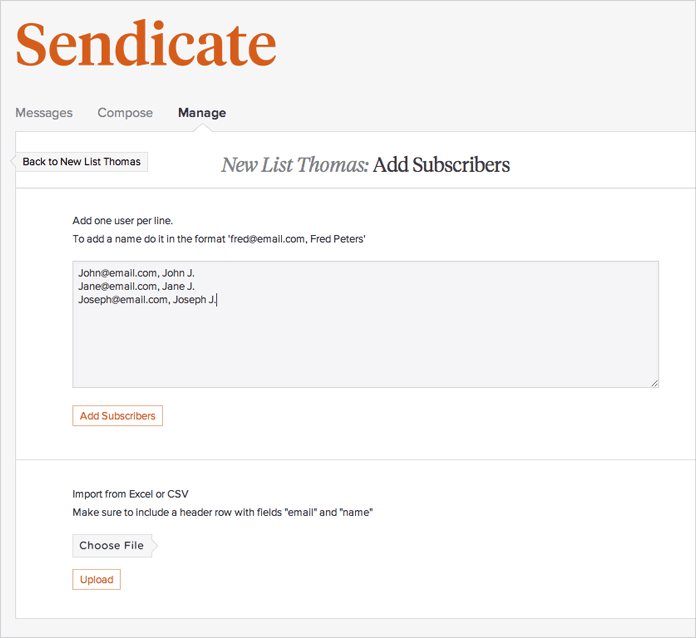696x638 pixels.
Task: Click Choose File to pick a file
Action: [x=112, y=546]
